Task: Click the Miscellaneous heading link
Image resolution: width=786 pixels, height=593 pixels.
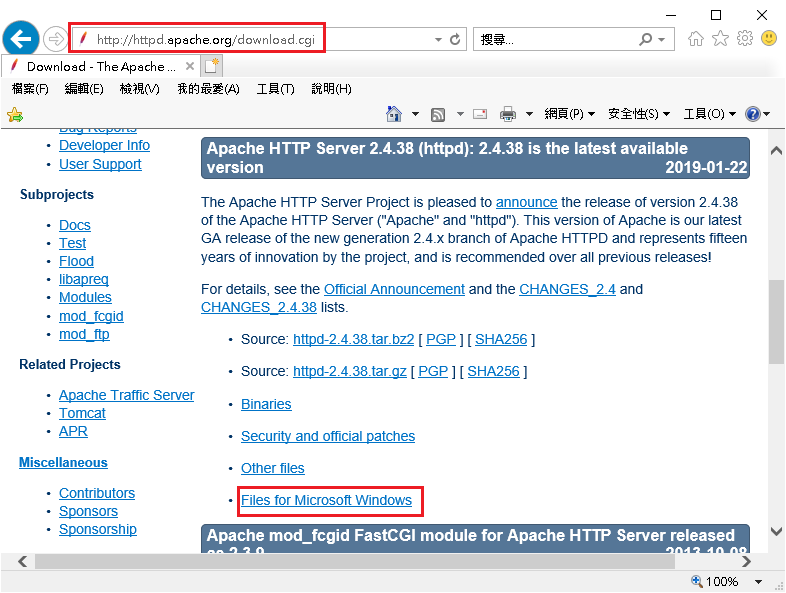Action: coord(63,463)
